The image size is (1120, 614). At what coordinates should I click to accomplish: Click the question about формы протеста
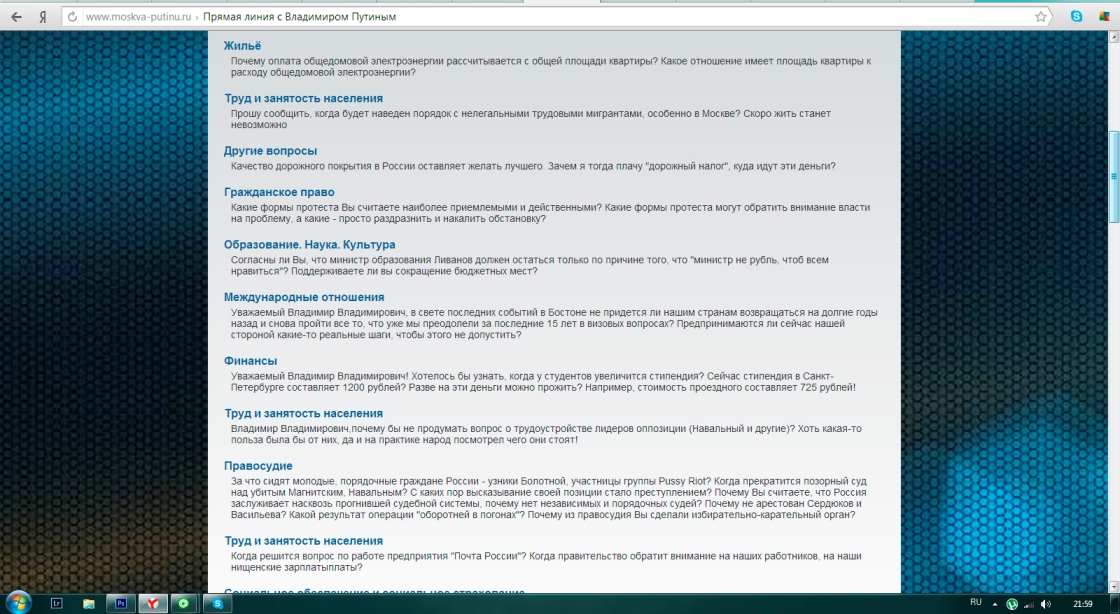[550, 213]
